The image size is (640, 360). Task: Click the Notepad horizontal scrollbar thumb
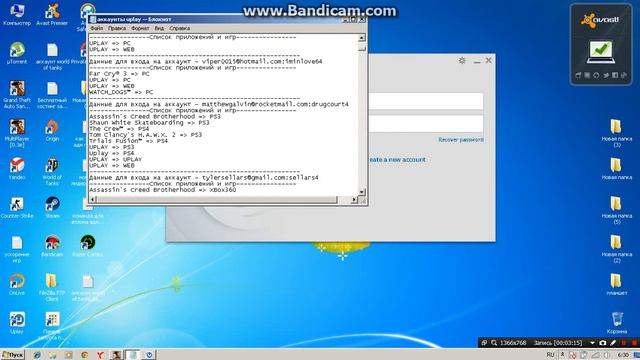(217, 200)
